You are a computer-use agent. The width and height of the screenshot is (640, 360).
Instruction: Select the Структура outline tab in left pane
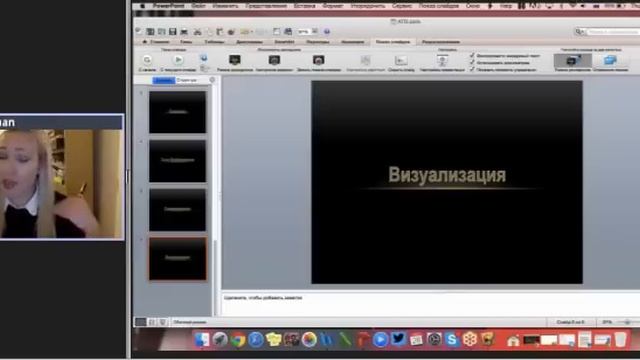[x=187, y=80]
